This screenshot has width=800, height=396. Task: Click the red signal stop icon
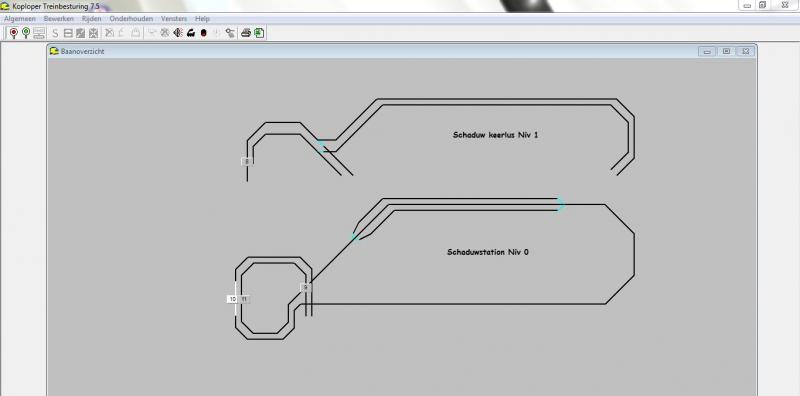pyautogui.click(x=14, y=33)
